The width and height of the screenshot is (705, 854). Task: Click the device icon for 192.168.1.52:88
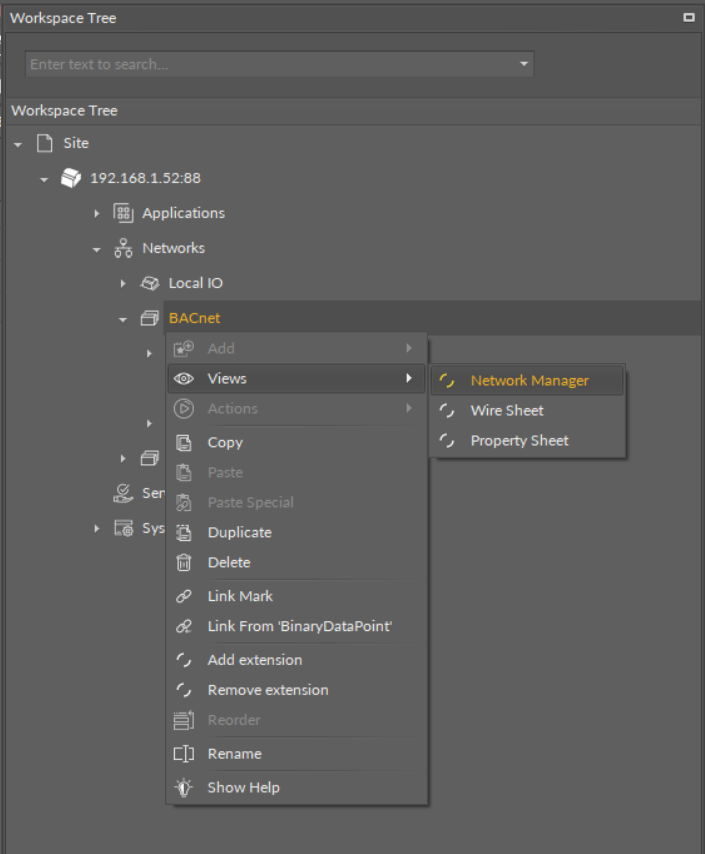click(x=71, y=178)
